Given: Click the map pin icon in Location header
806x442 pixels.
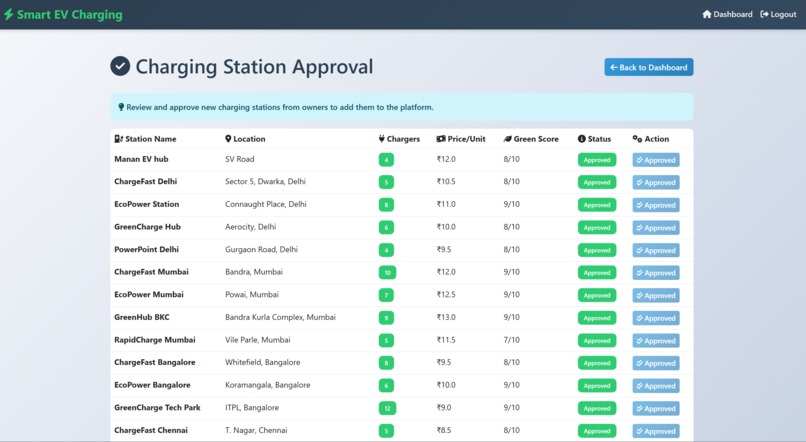Looking at the screenshot, I should [x=228, y=139].
